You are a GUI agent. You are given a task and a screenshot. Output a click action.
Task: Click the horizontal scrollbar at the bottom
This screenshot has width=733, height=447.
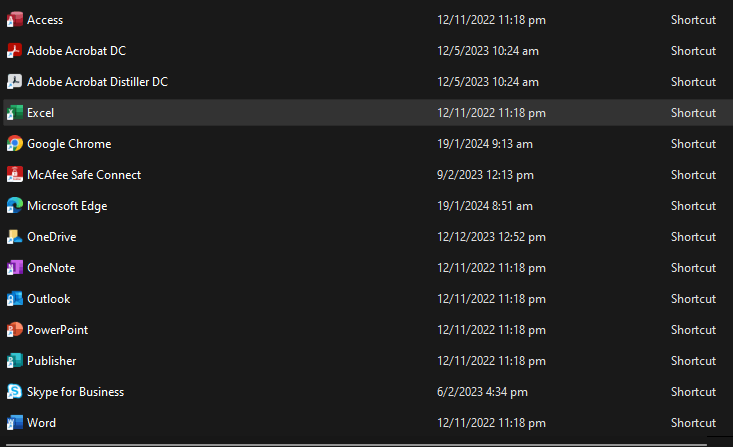tap(356, 445)
